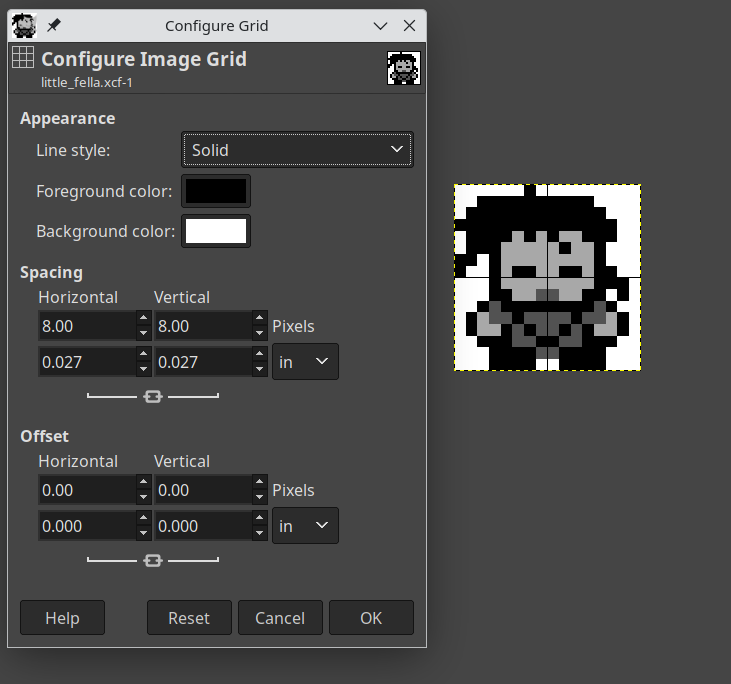Click the pixel art character on canvas

pos(547,277)
